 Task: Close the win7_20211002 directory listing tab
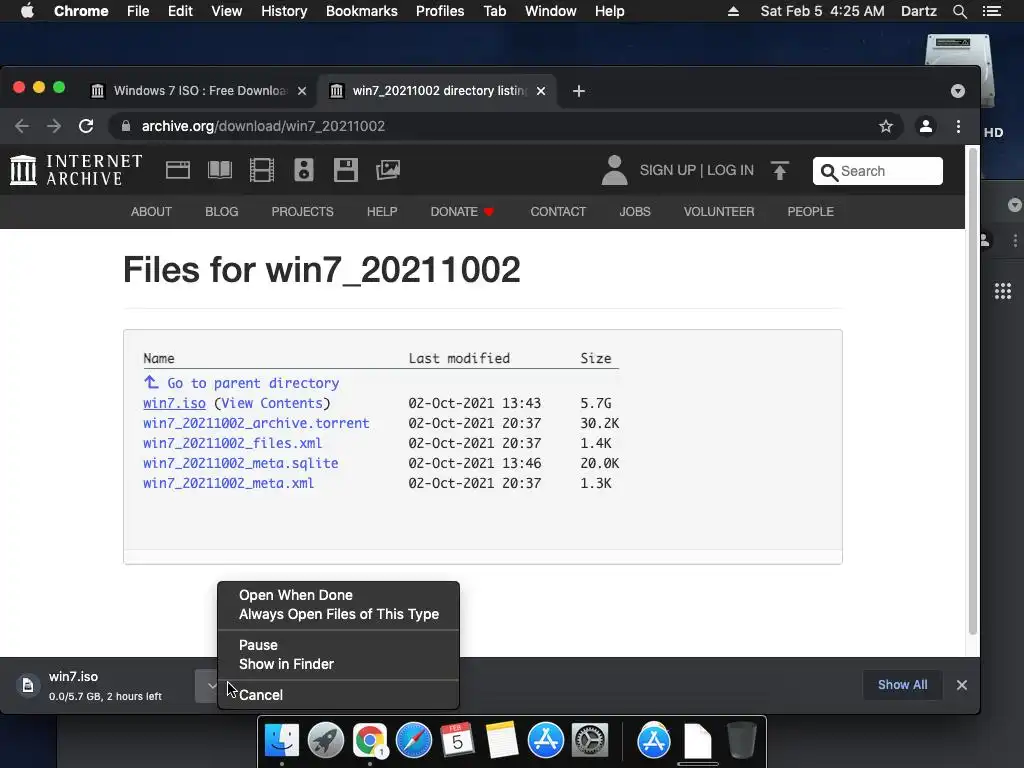(x=541, y=91)
